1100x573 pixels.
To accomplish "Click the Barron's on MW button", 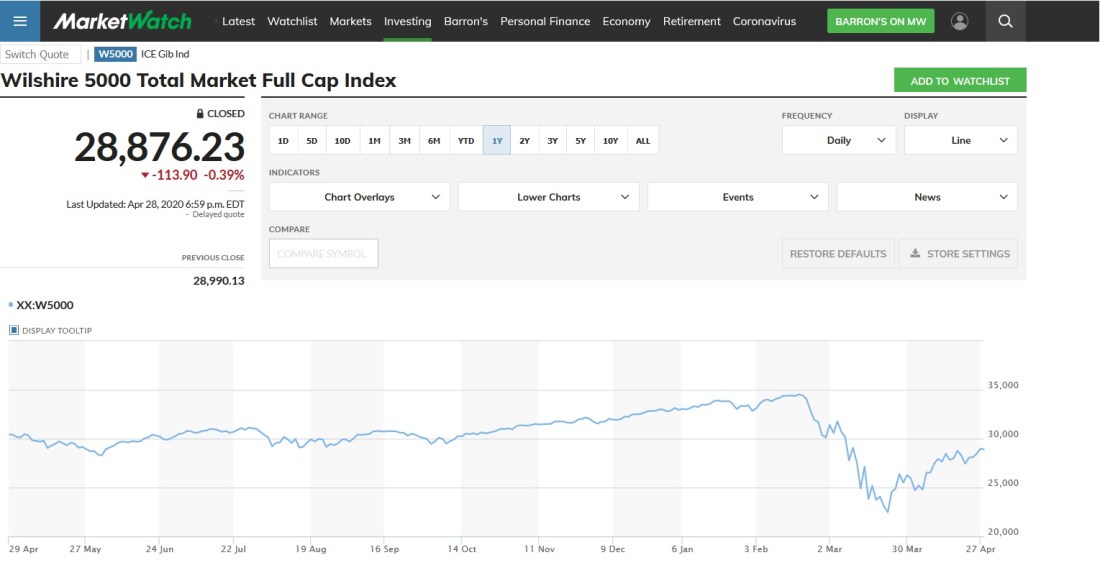I will click(880, 21).
